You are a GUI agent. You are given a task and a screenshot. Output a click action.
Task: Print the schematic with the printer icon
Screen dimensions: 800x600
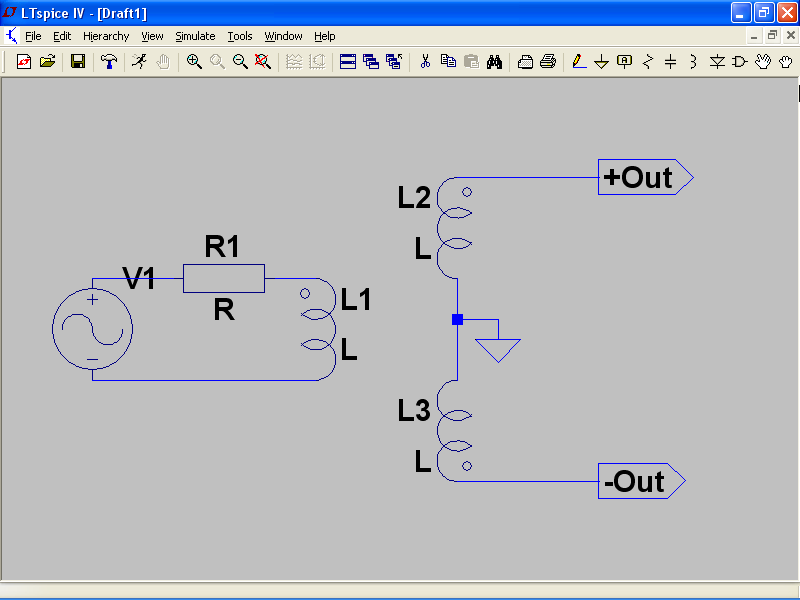click(548, 62)
